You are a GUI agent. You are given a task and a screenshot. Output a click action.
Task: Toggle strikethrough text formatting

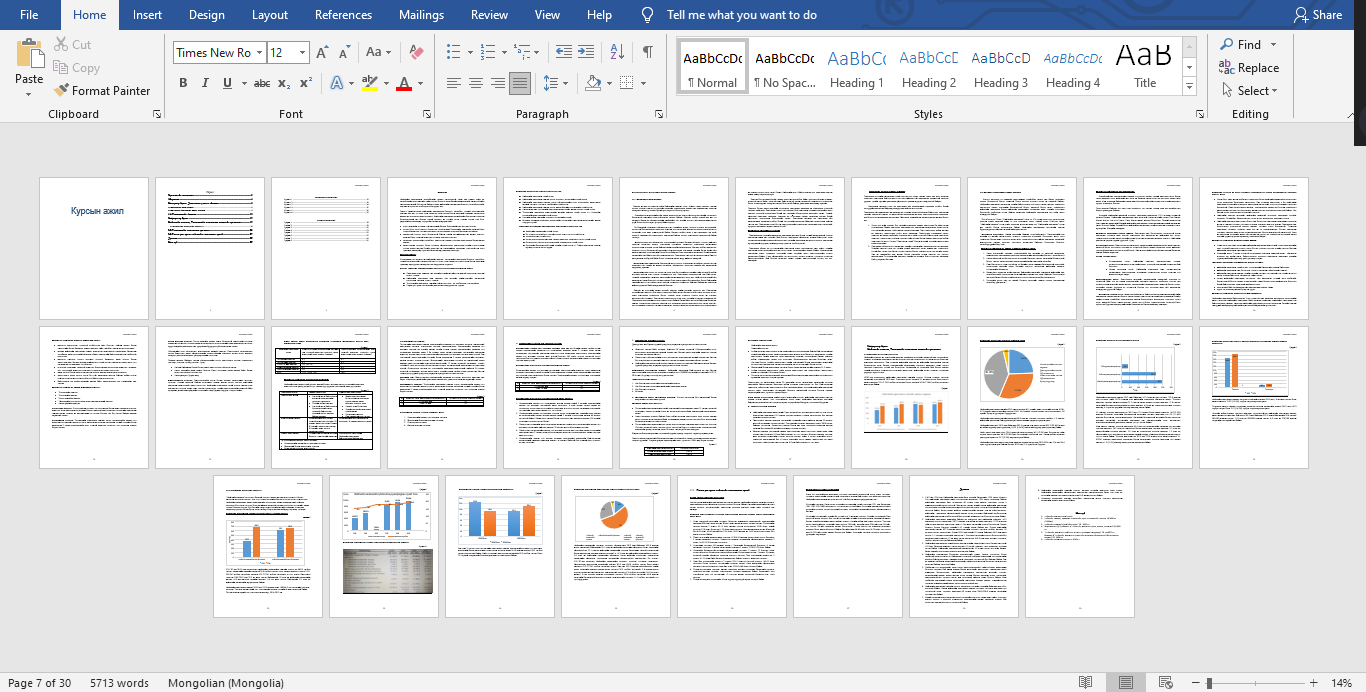tap(261, 83)
